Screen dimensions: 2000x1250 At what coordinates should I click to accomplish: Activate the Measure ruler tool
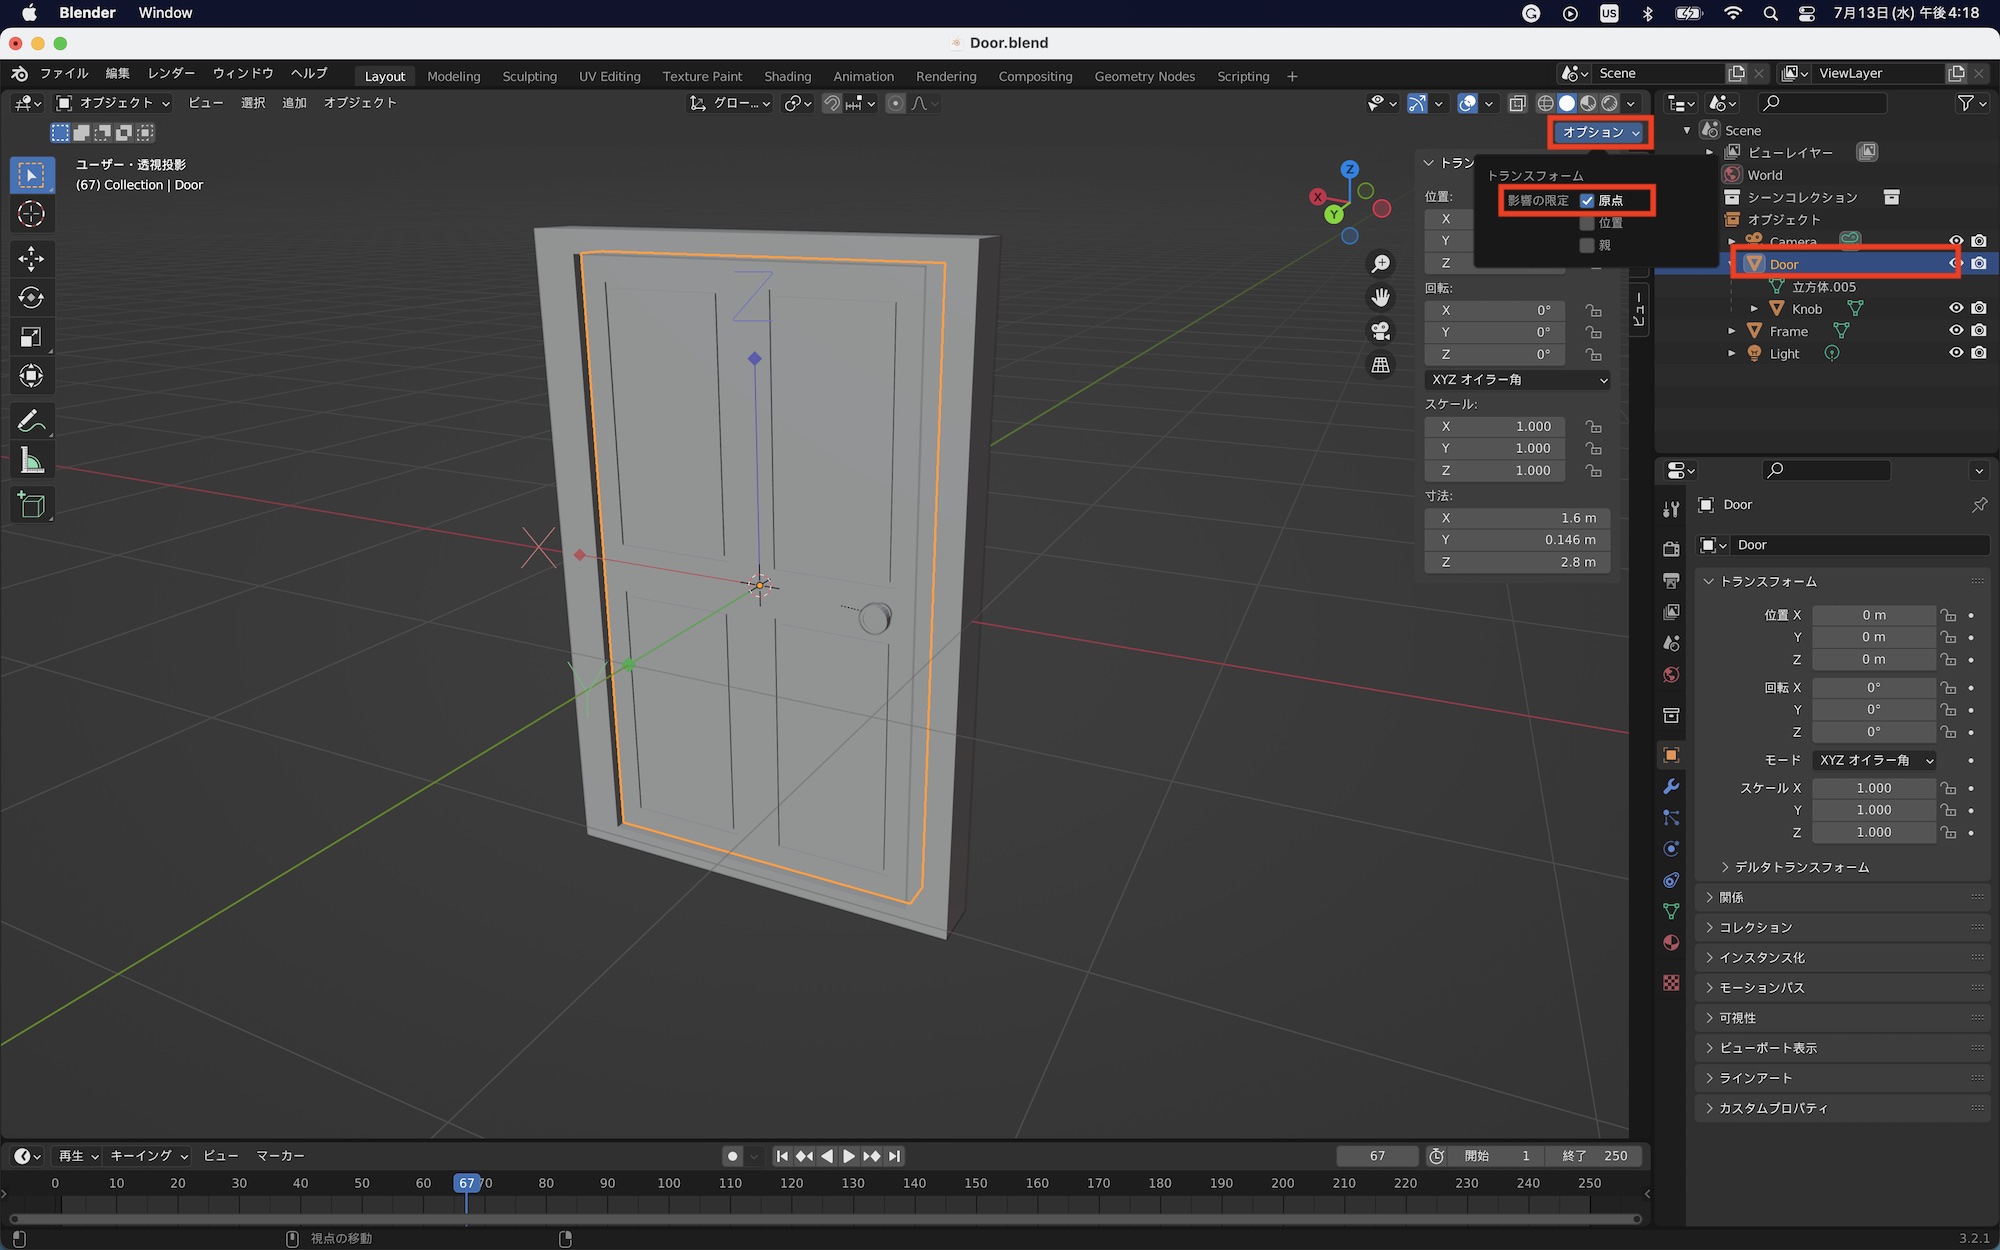pos(31,461)
